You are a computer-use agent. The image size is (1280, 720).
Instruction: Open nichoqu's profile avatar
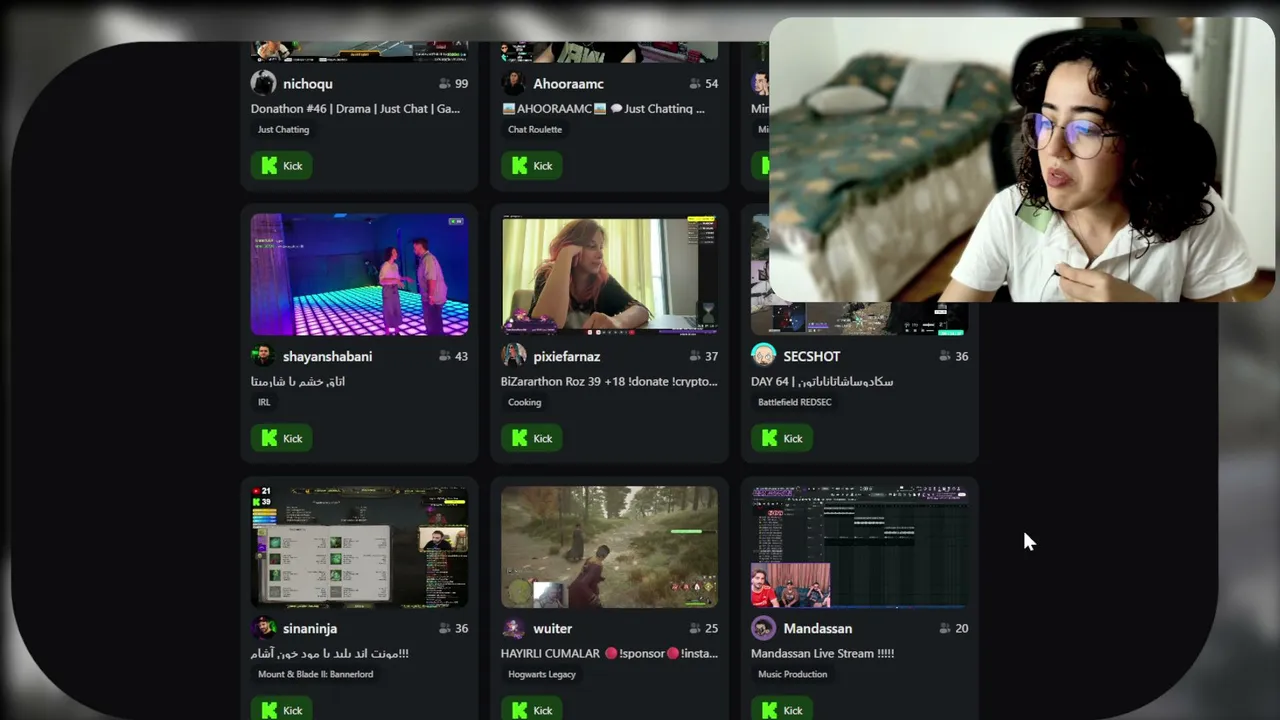tap(263, 83)
